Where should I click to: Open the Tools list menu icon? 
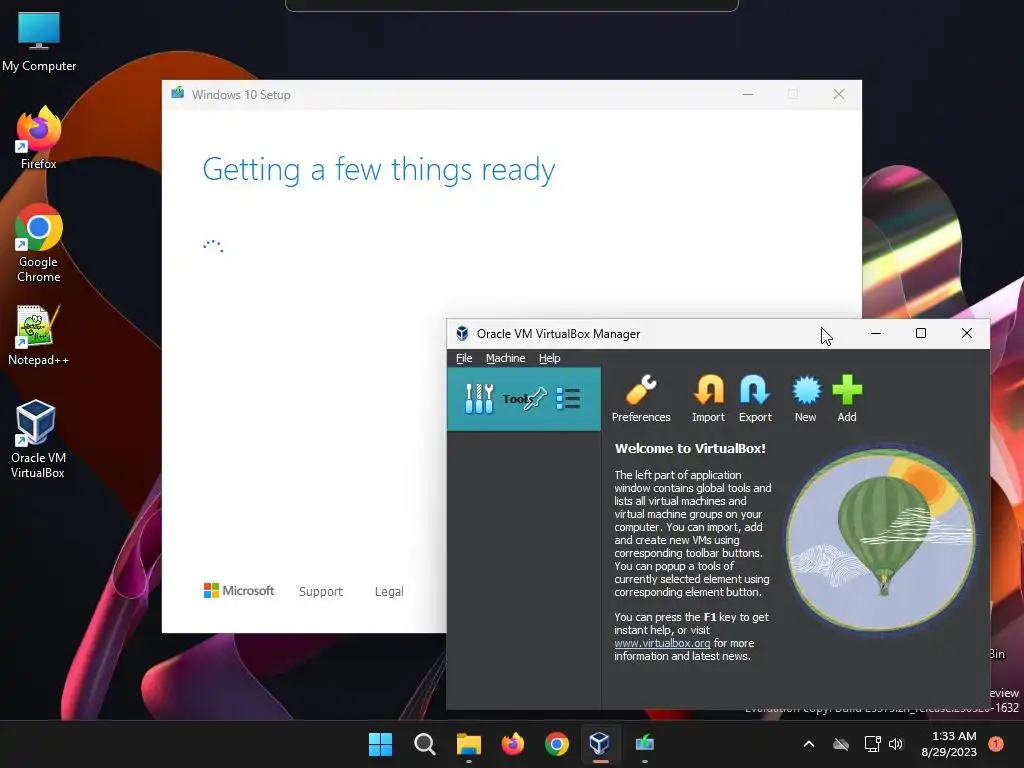click(568, 398)
